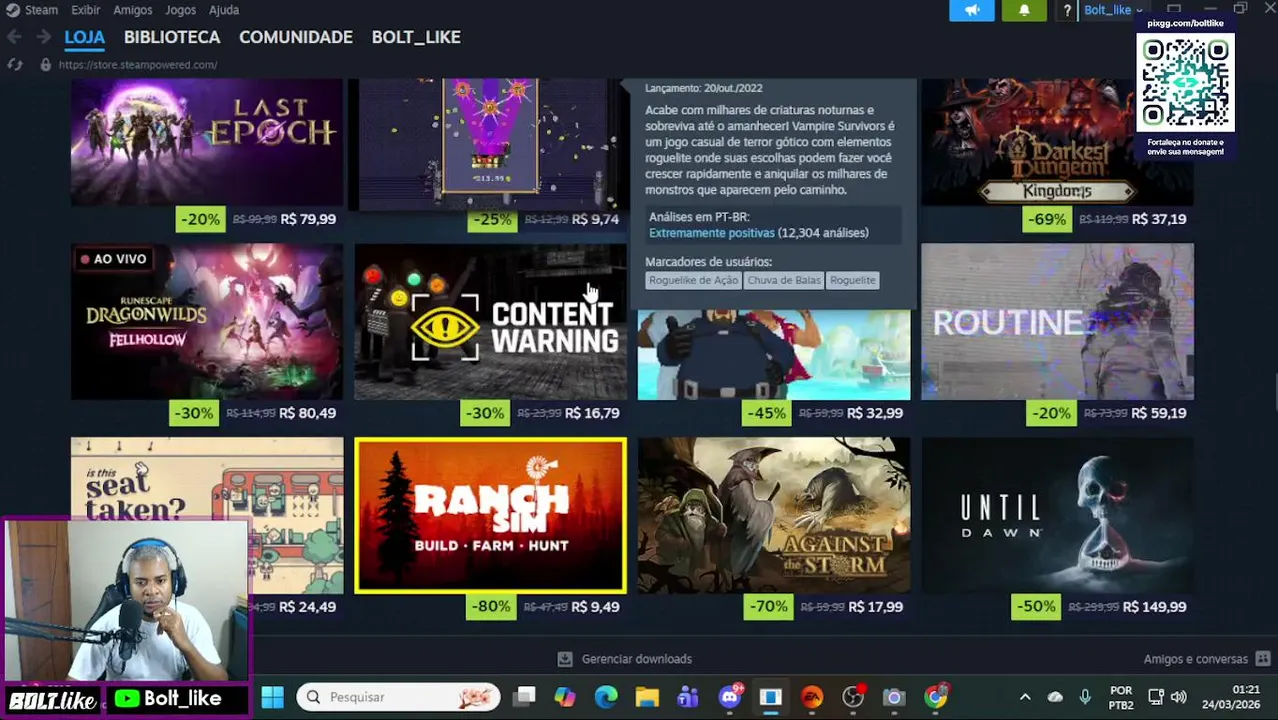
Task: Go back with the back arrow
Action: coord(14,37)
